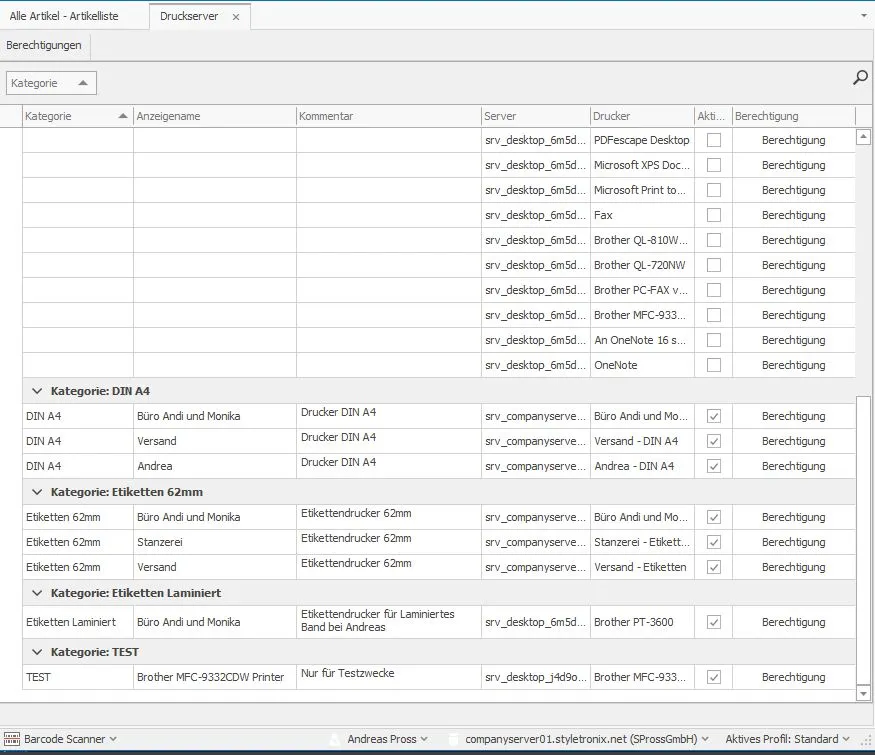Click the scrollbar down arrow
This screenshot has height=755, width=875.
tap(863, 694)
